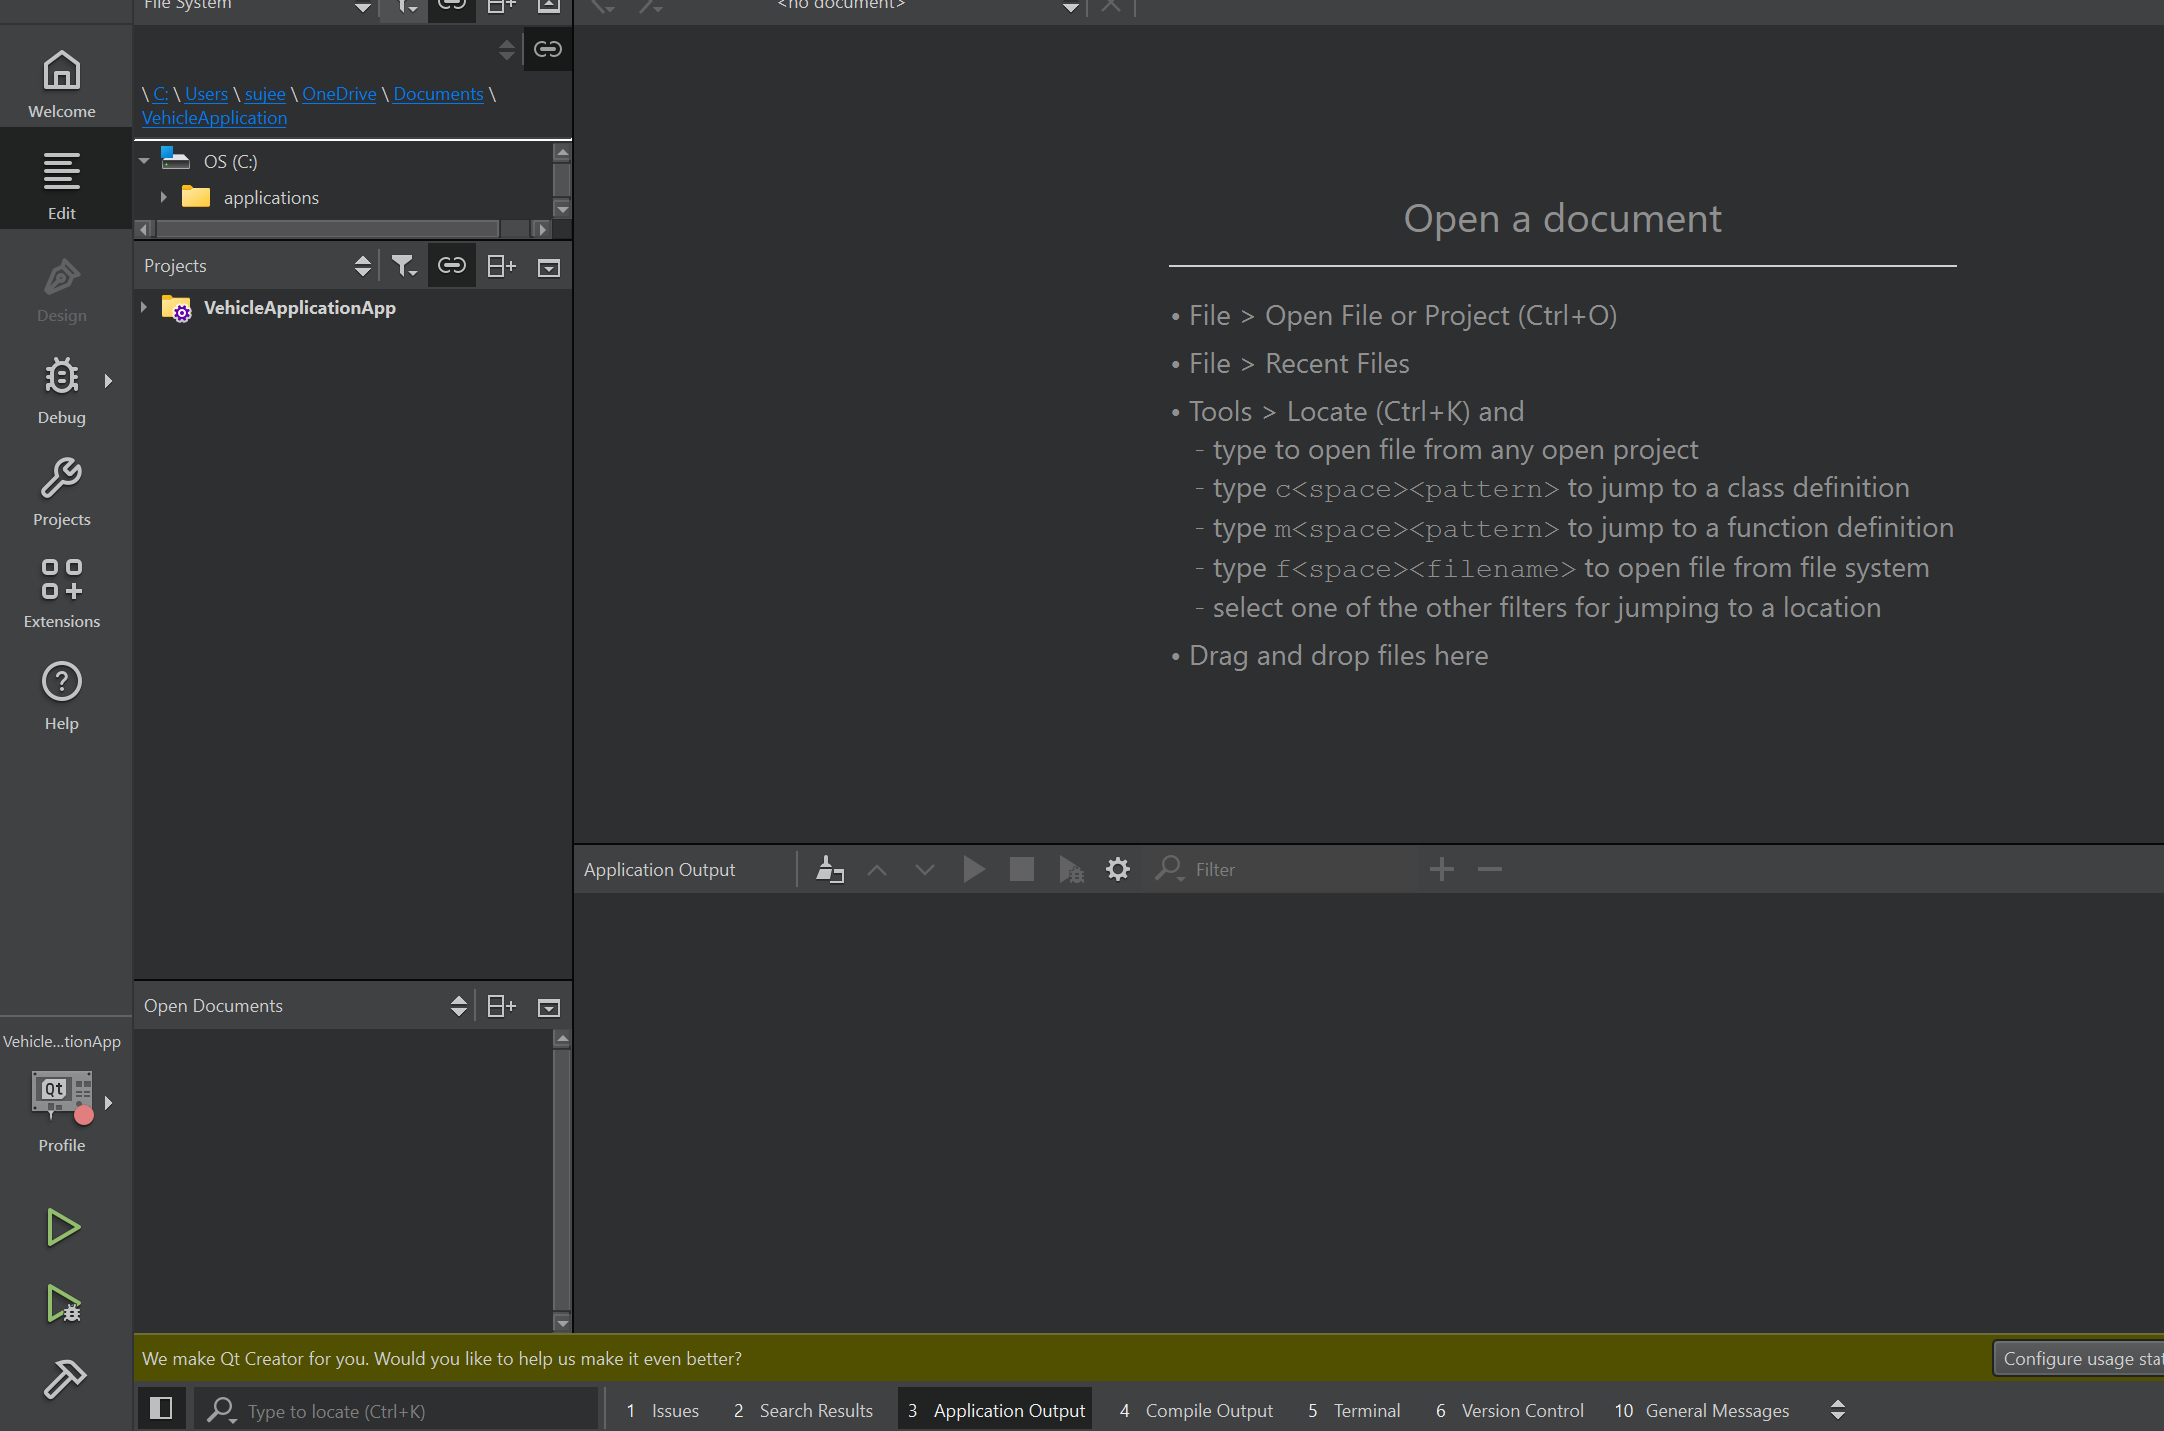Zoom in Application Output with plus
2164x1431 pixels.
pos(1441,869)
